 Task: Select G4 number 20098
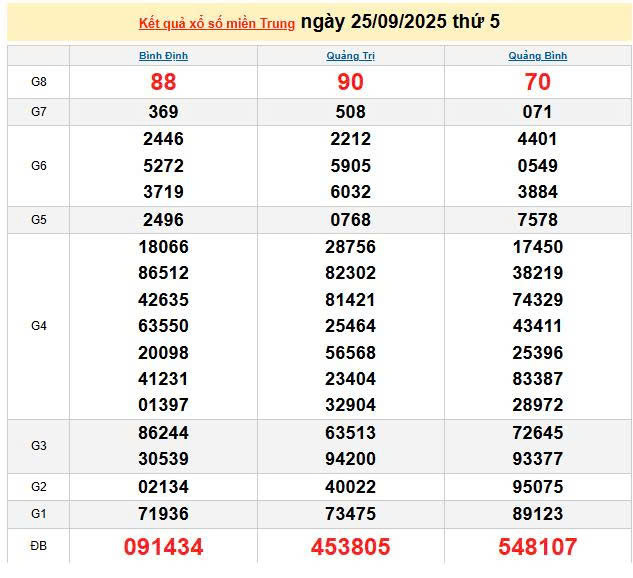[x=163, y=353]
